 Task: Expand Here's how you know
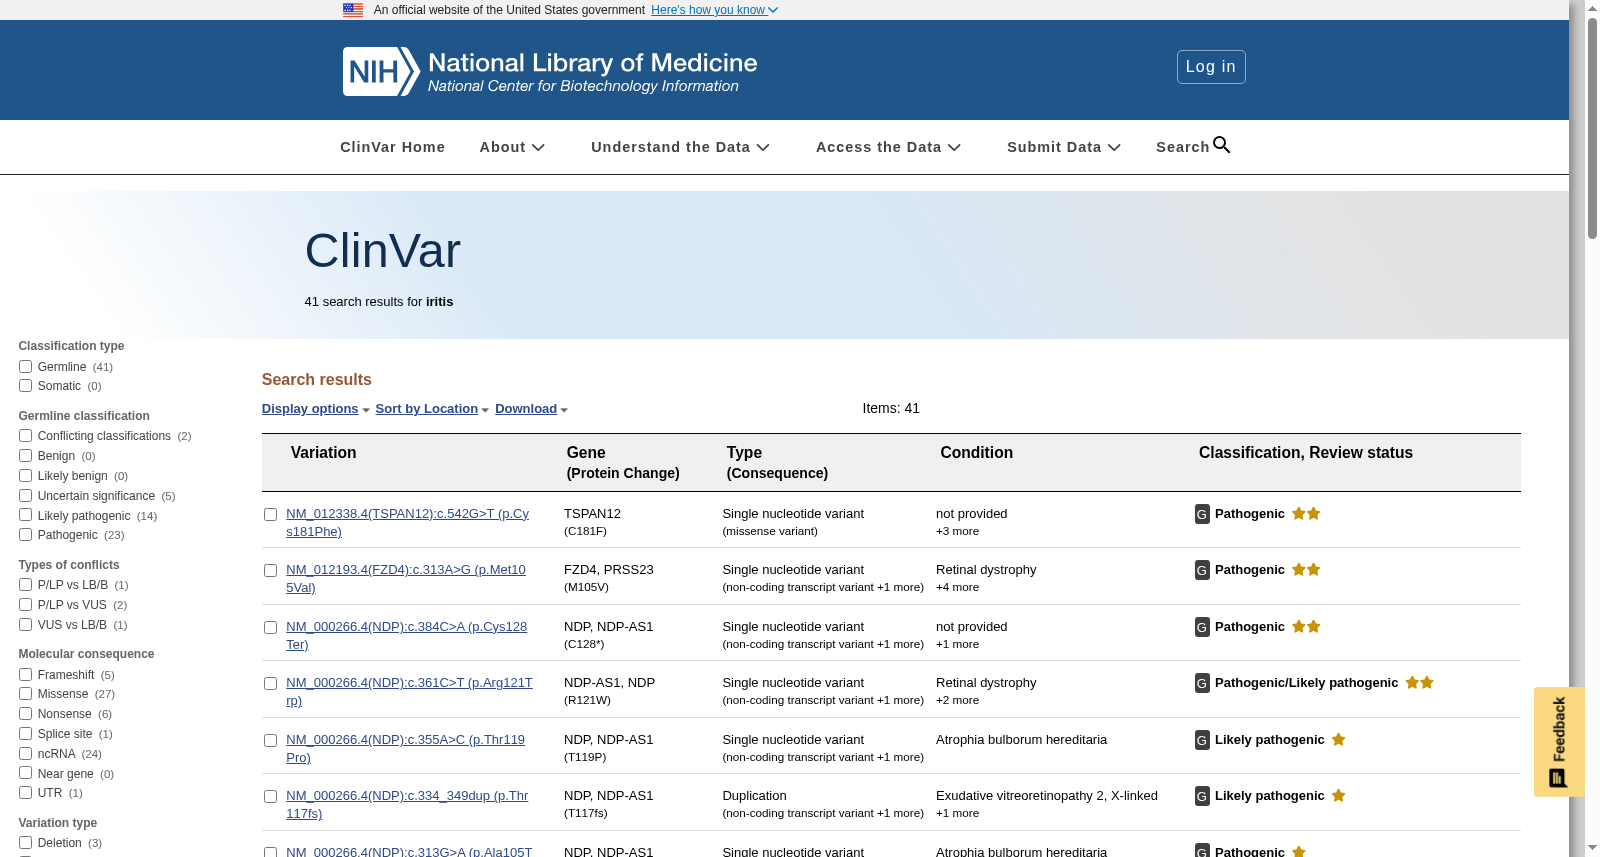714,10
